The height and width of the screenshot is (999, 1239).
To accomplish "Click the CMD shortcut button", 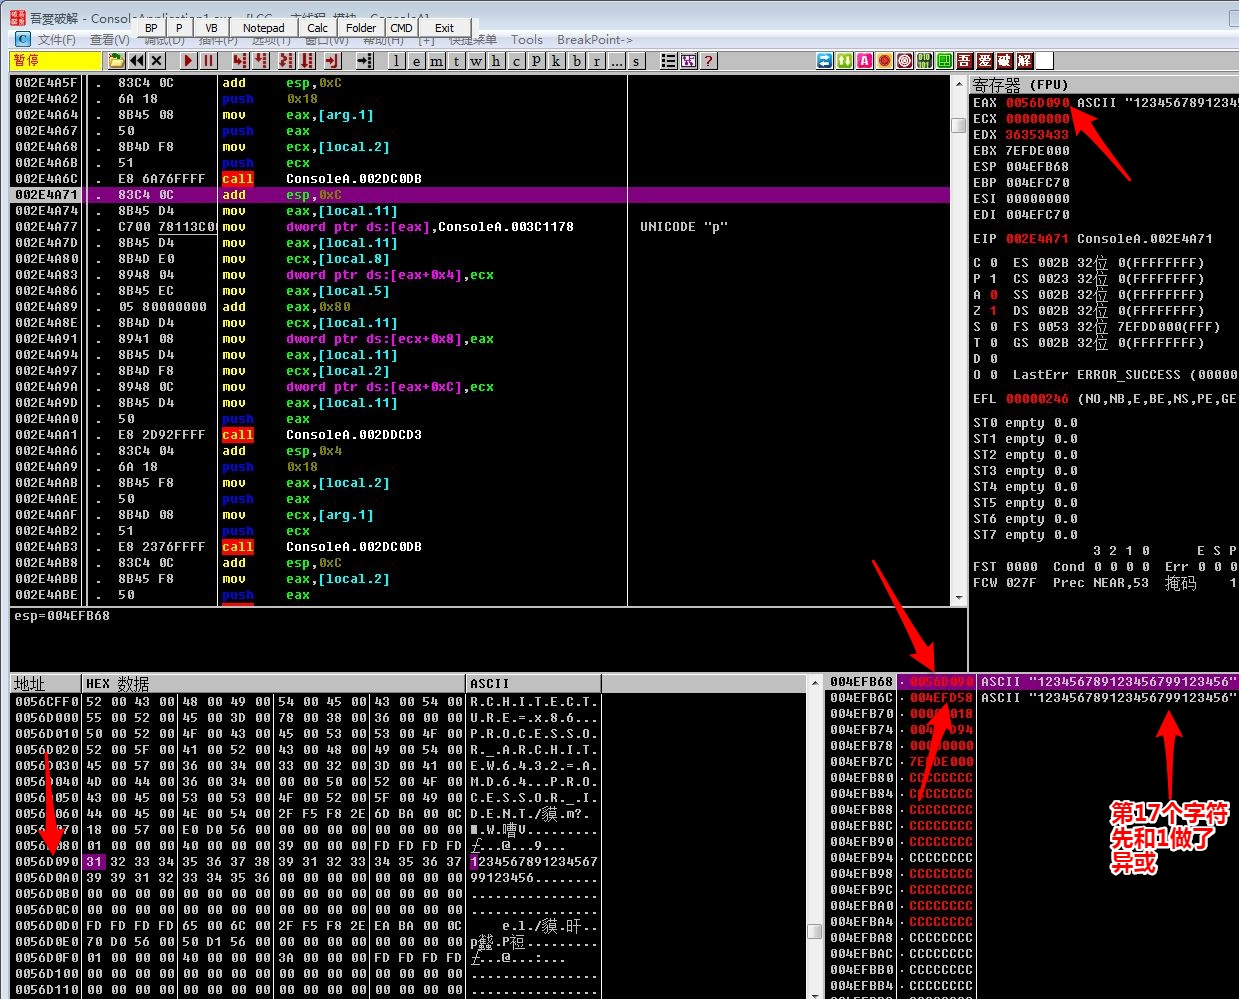I will point(402,28).
